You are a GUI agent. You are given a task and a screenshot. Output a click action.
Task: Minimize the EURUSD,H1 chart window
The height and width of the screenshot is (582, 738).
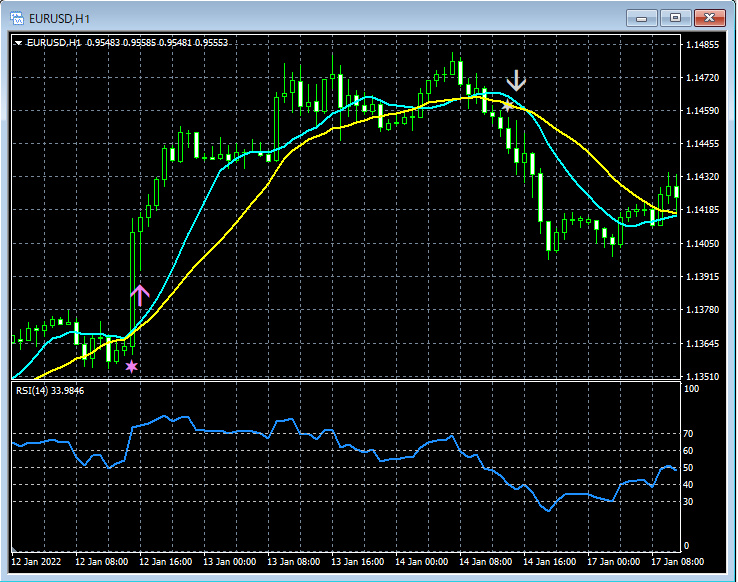(x=642, y=18)
